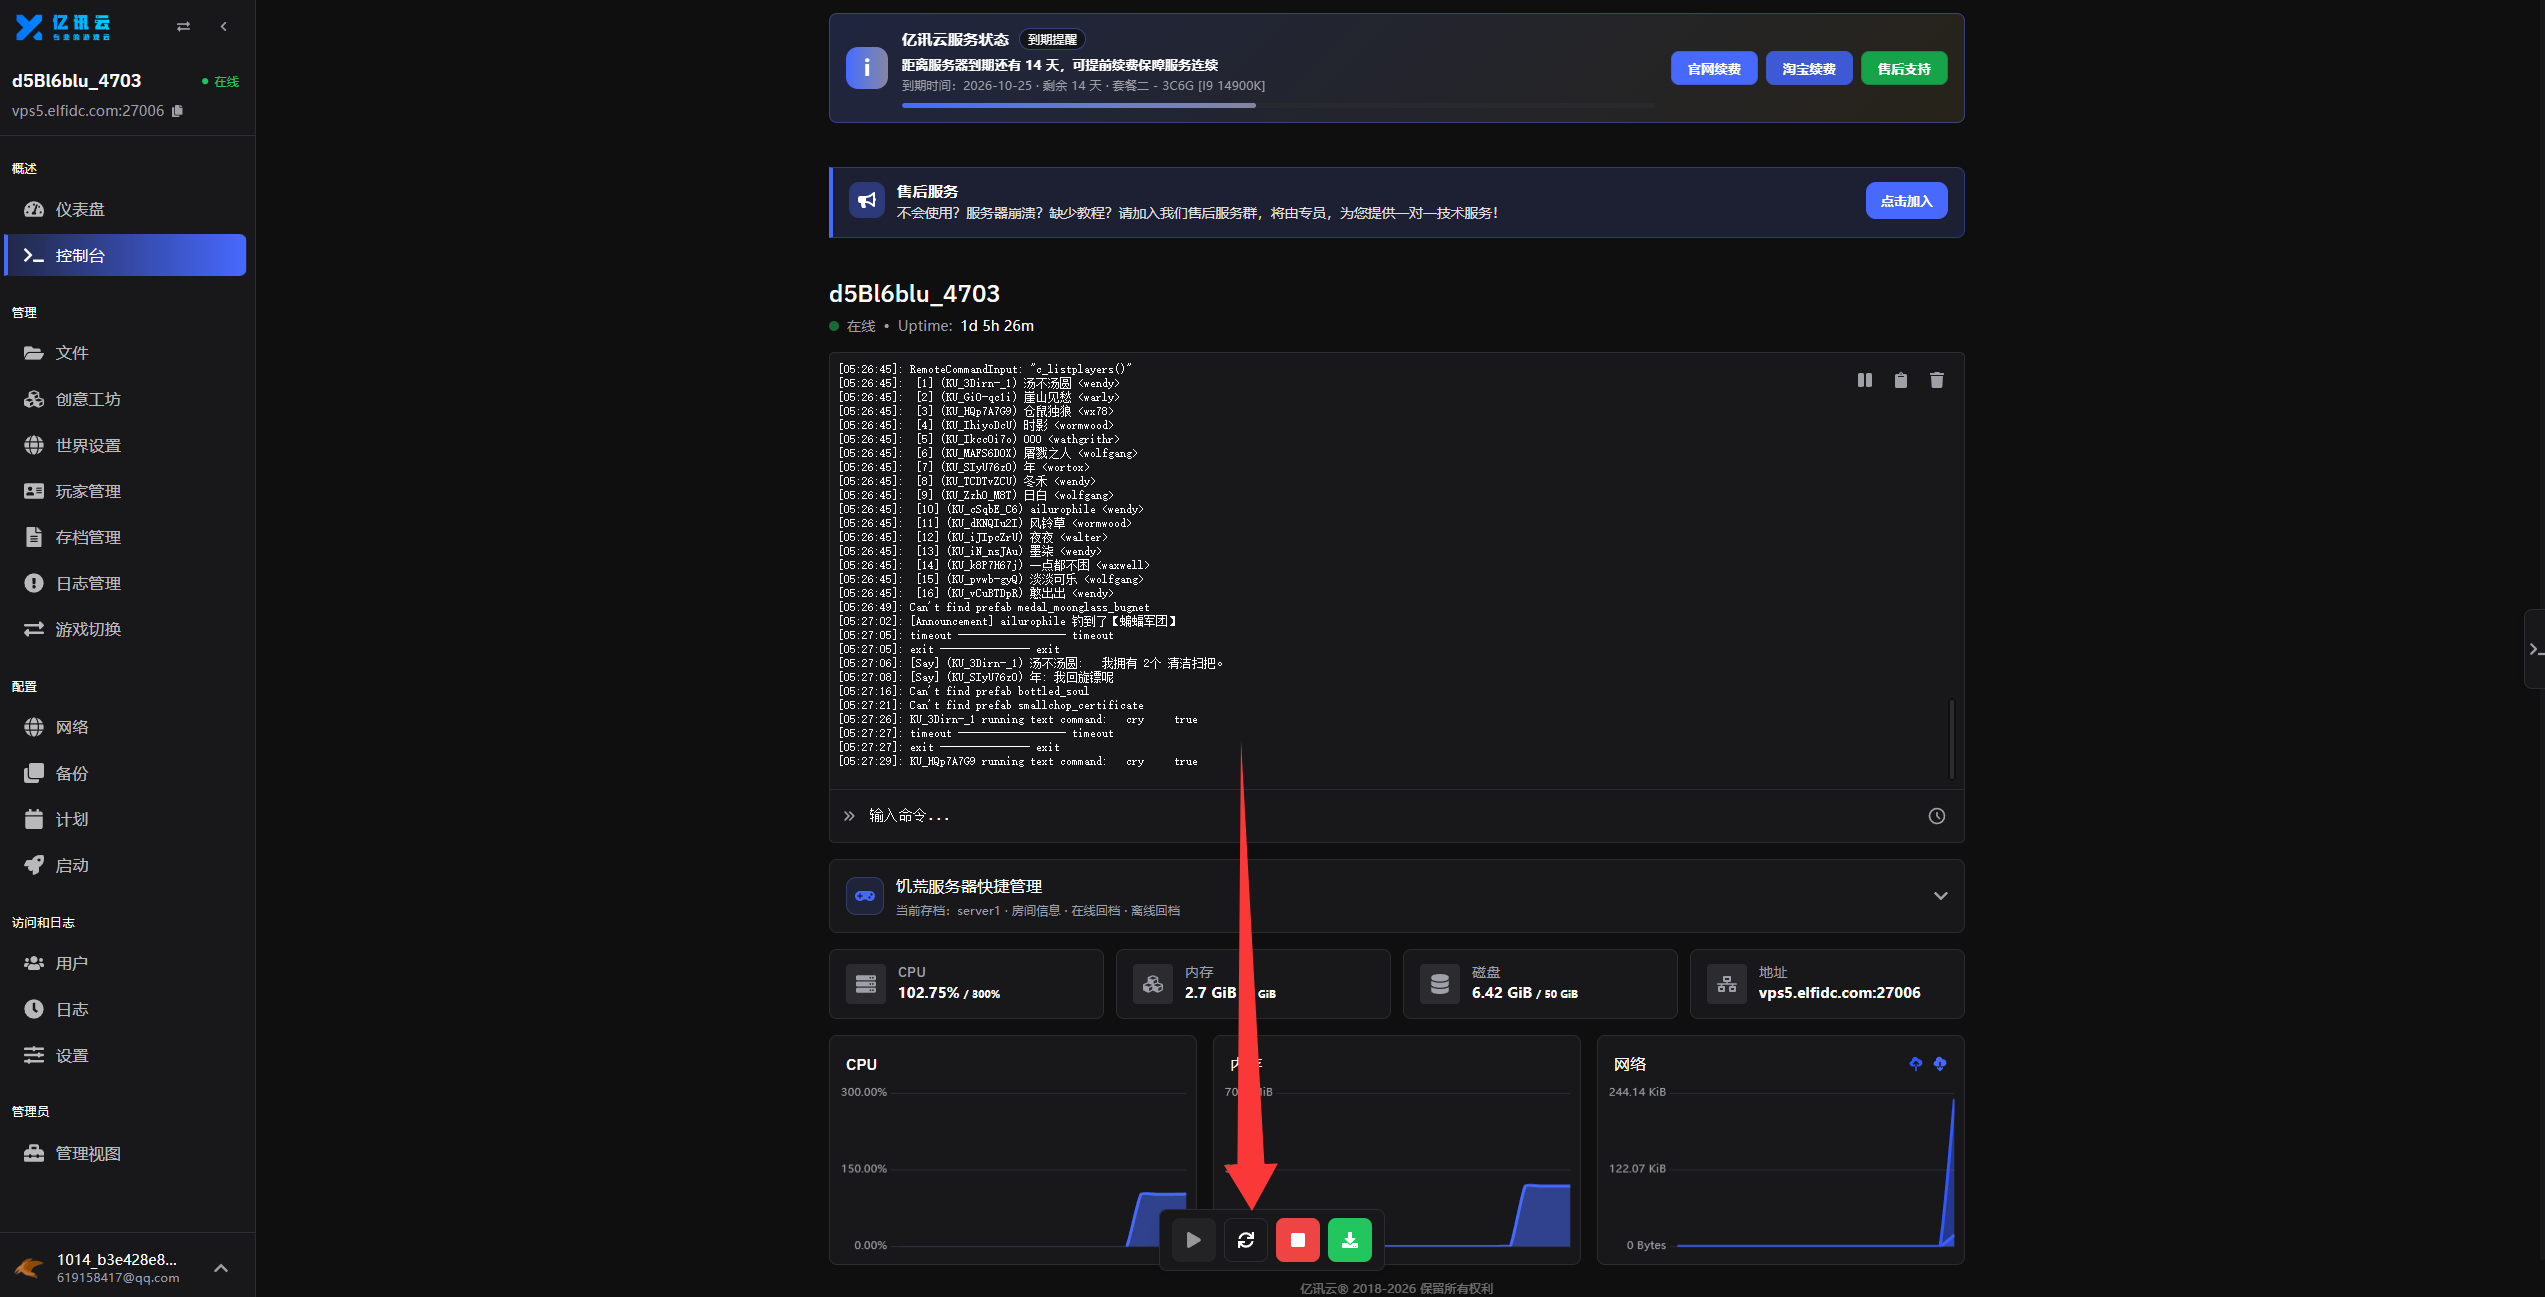2545x1297 pixels.
Task: Expand the 饥荒服务器快捷管理 panel
Action: coord(1939,896)
